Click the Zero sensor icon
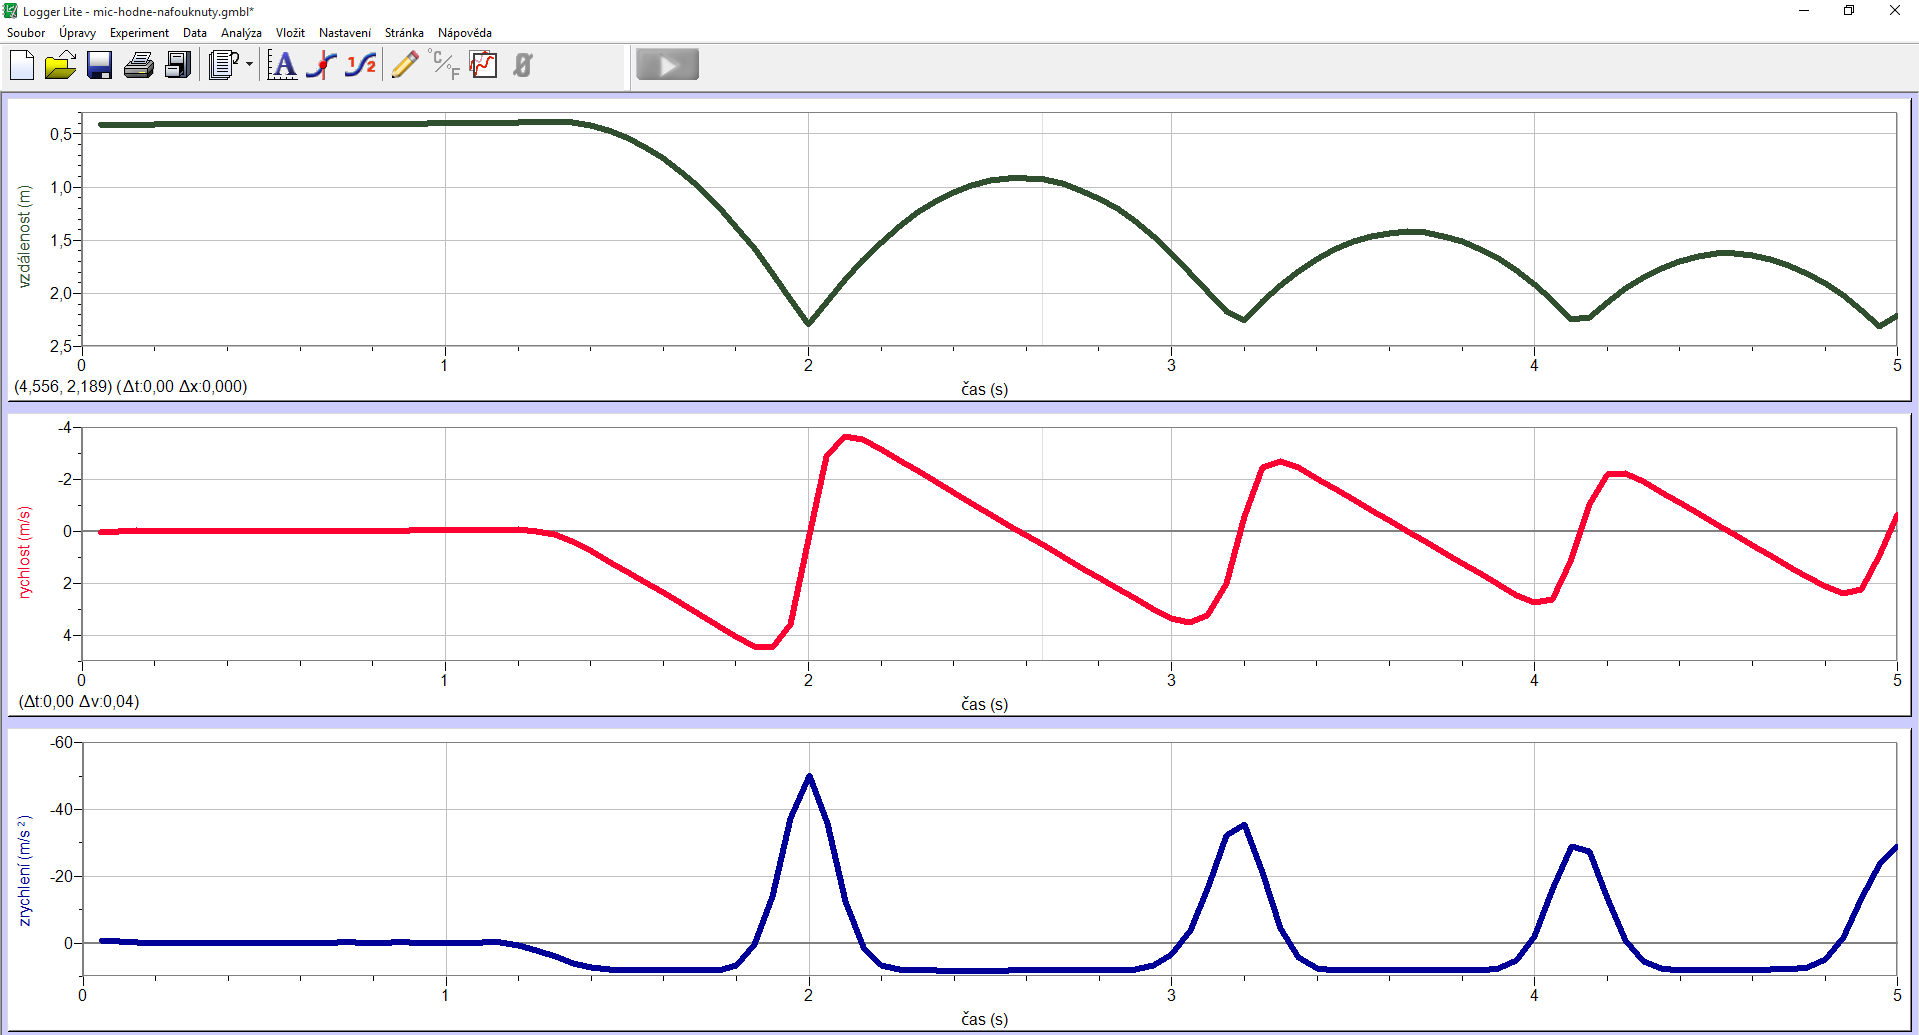 (x=523, y=66)
